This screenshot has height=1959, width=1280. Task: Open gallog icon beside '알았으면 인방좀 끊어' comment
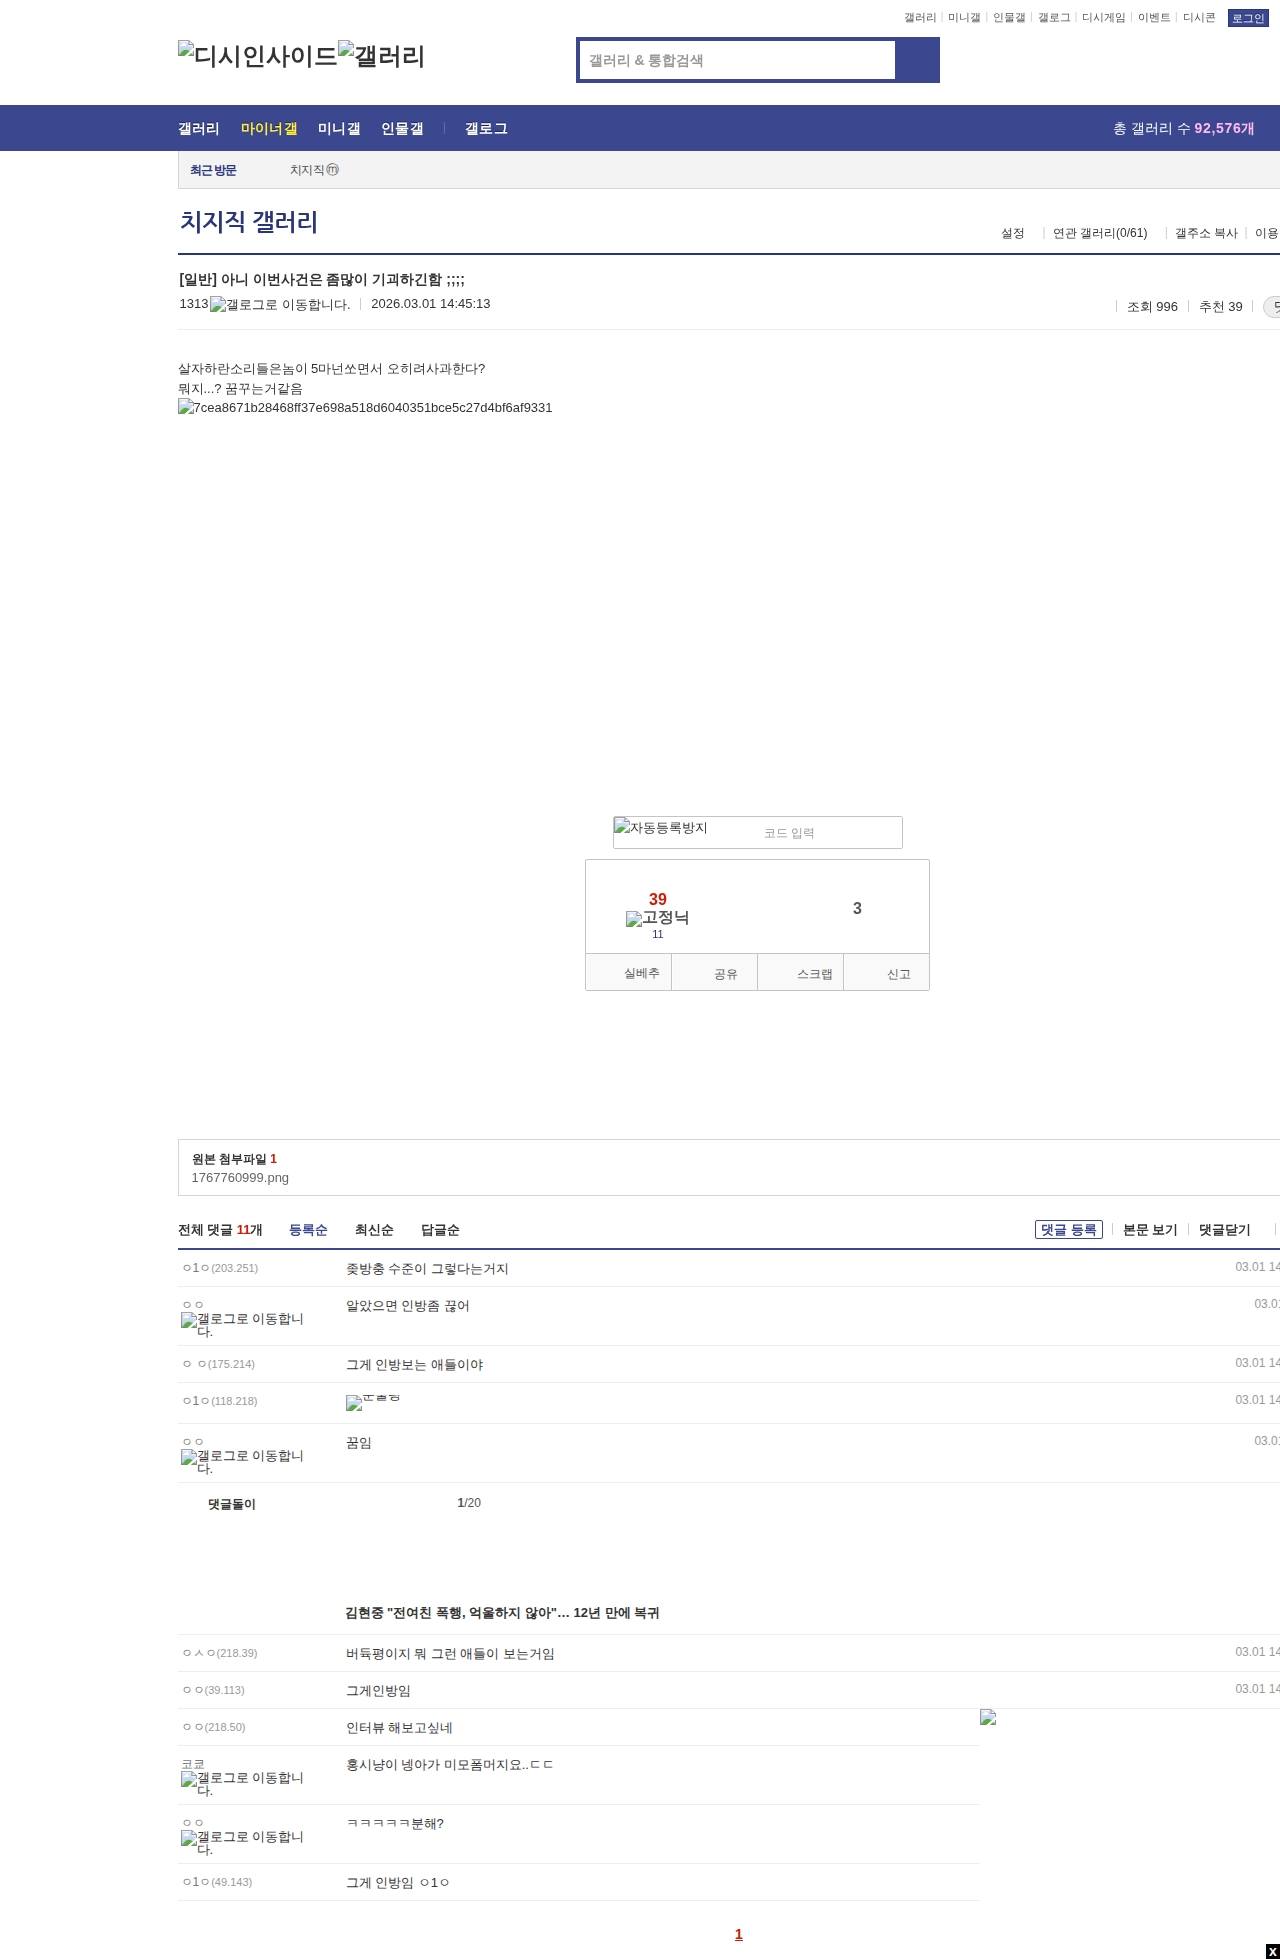click(242, 1325)
